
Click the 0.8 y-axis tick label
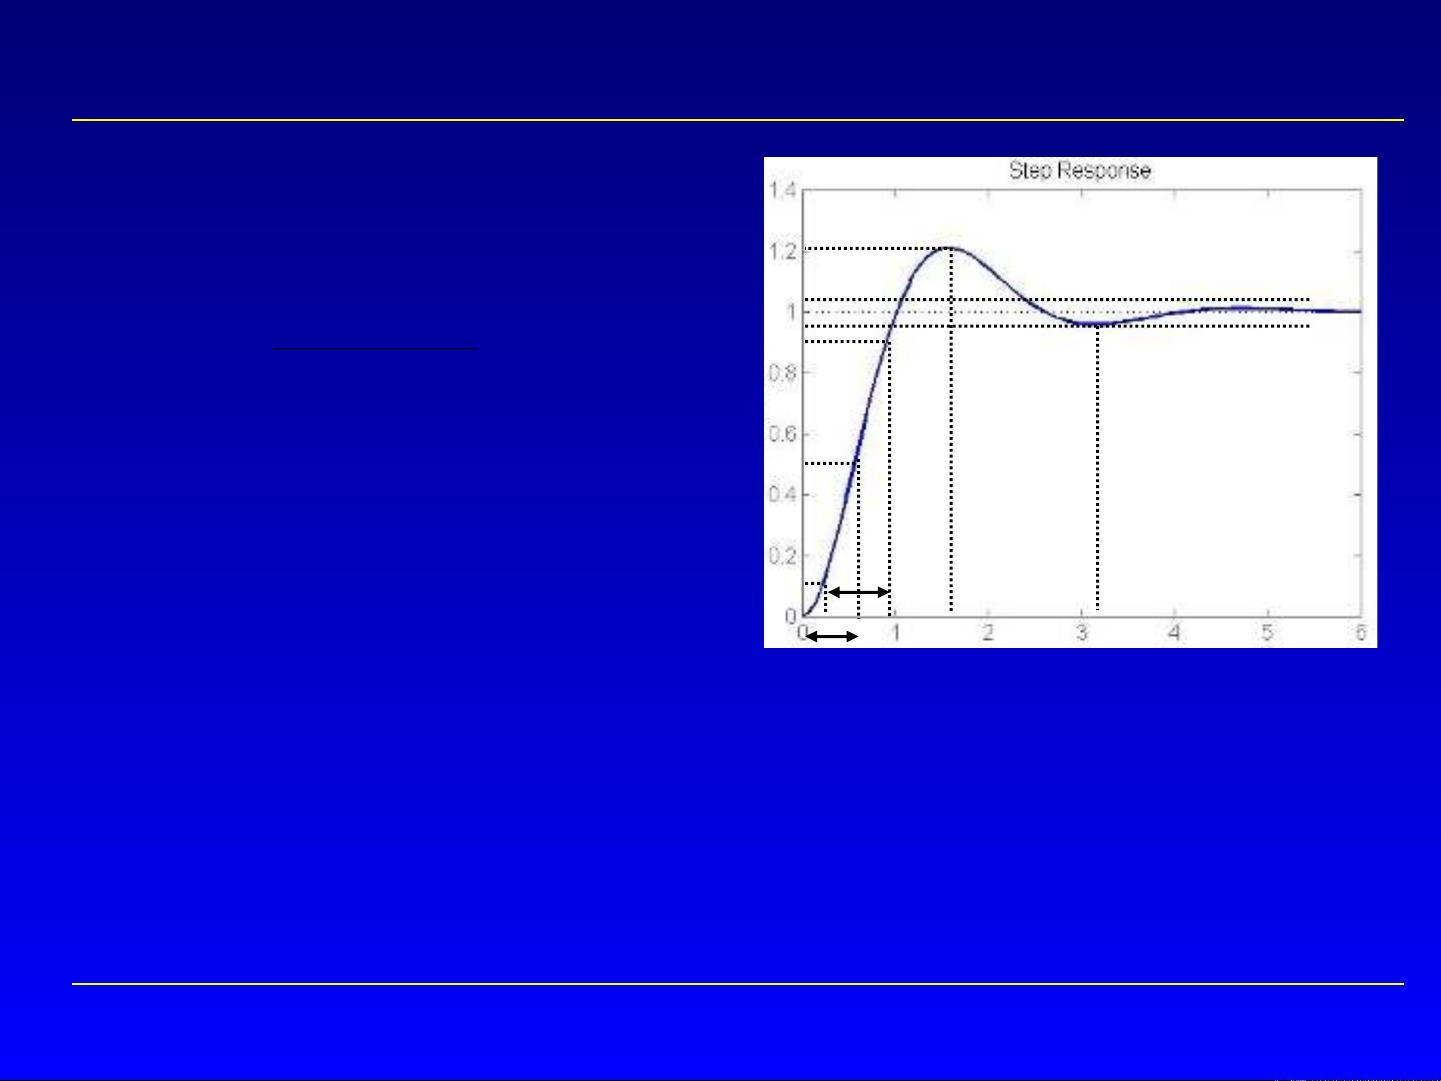(x=782, y=373)
